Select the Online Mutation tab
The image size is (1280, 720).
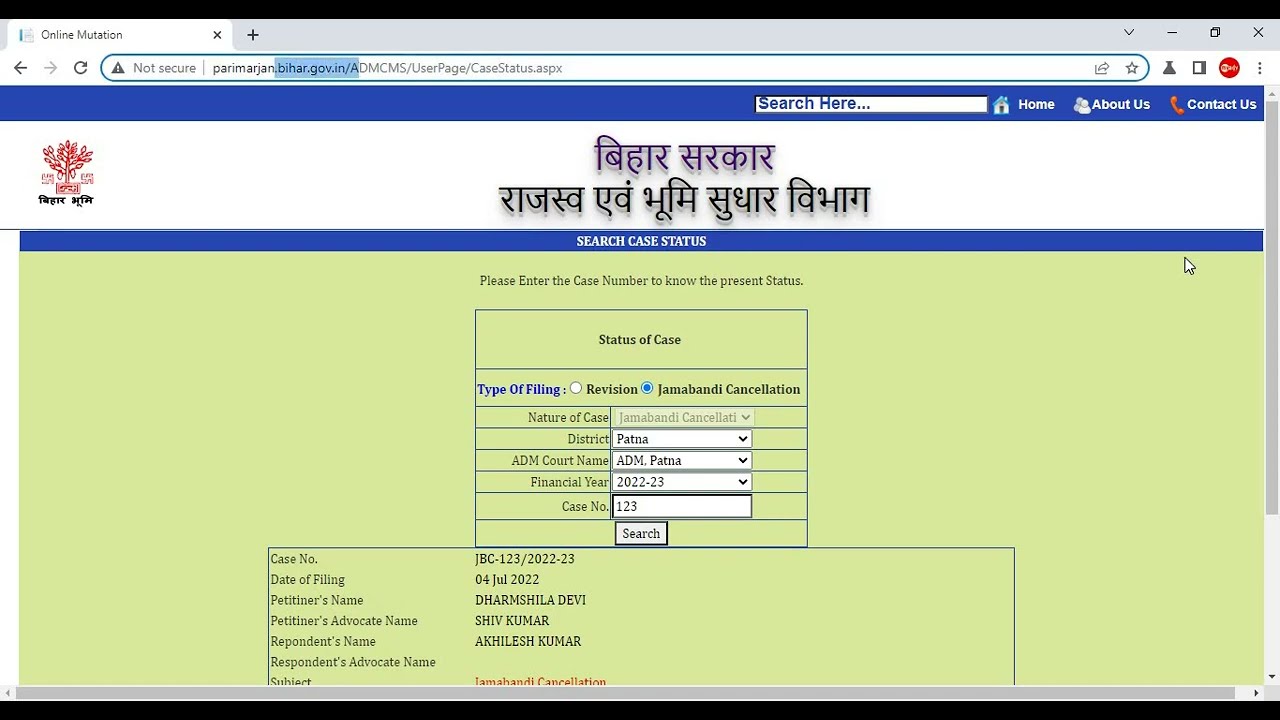click(x=120, y=34)
